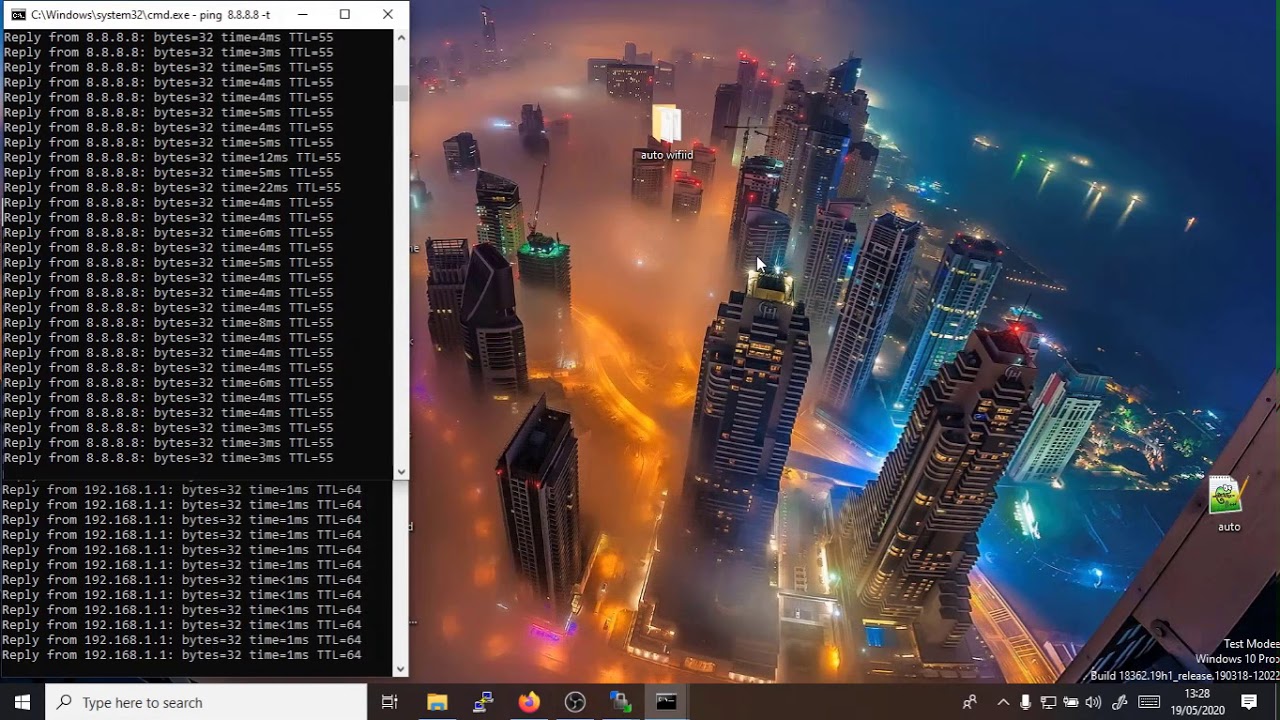Screen dimensions: 1280x720
Task: Select the auto desktop shortcut icon
Action: [1228, 504]
